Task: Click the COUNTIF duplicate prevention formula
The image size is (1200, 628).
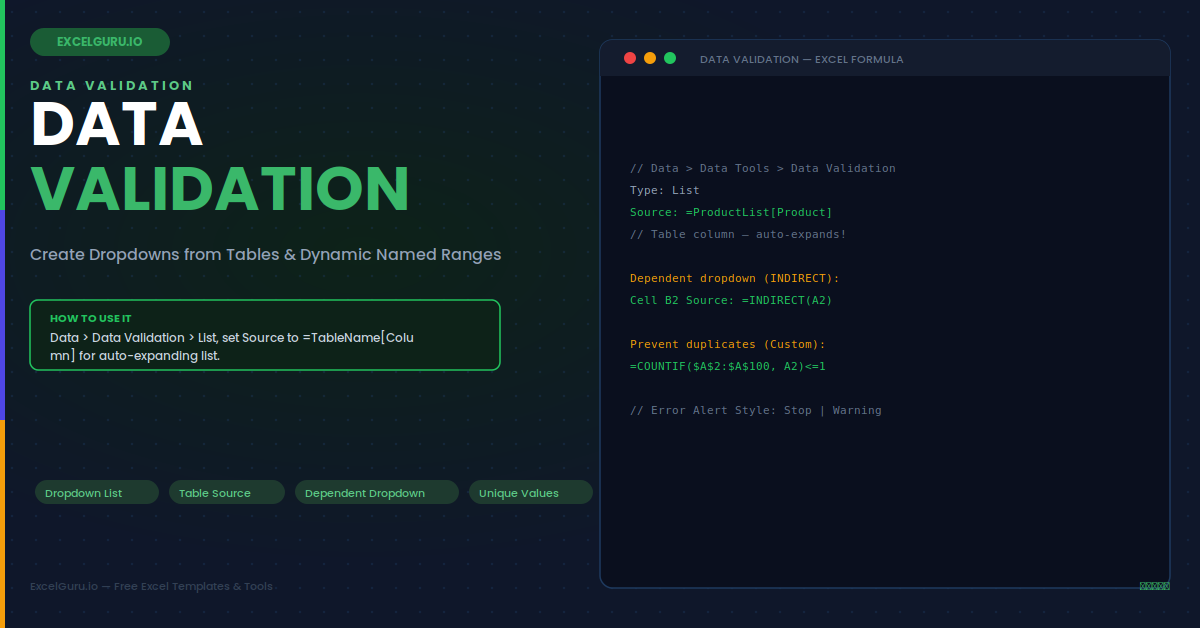Action: (x=728, y=366)
